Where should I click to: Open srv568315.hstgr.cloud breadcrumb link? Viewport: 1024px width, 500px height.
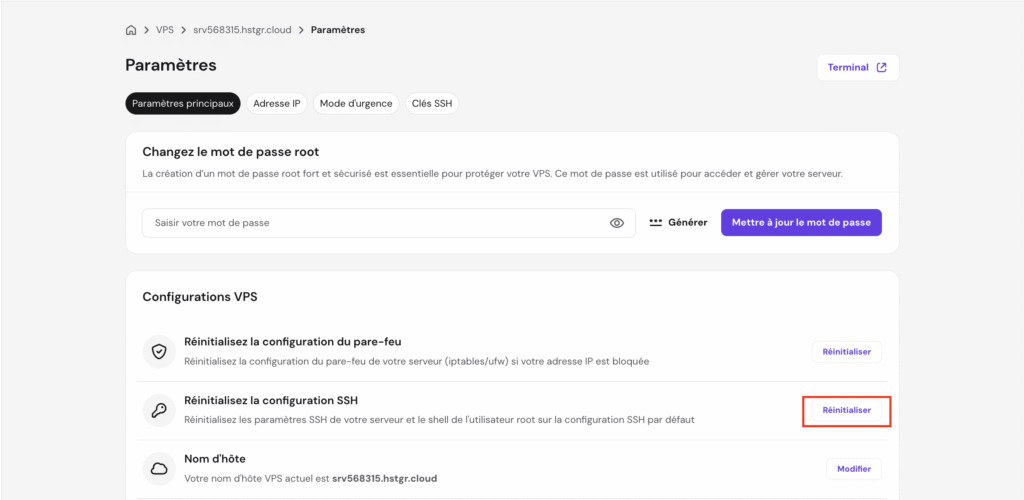tap(242, 30)
